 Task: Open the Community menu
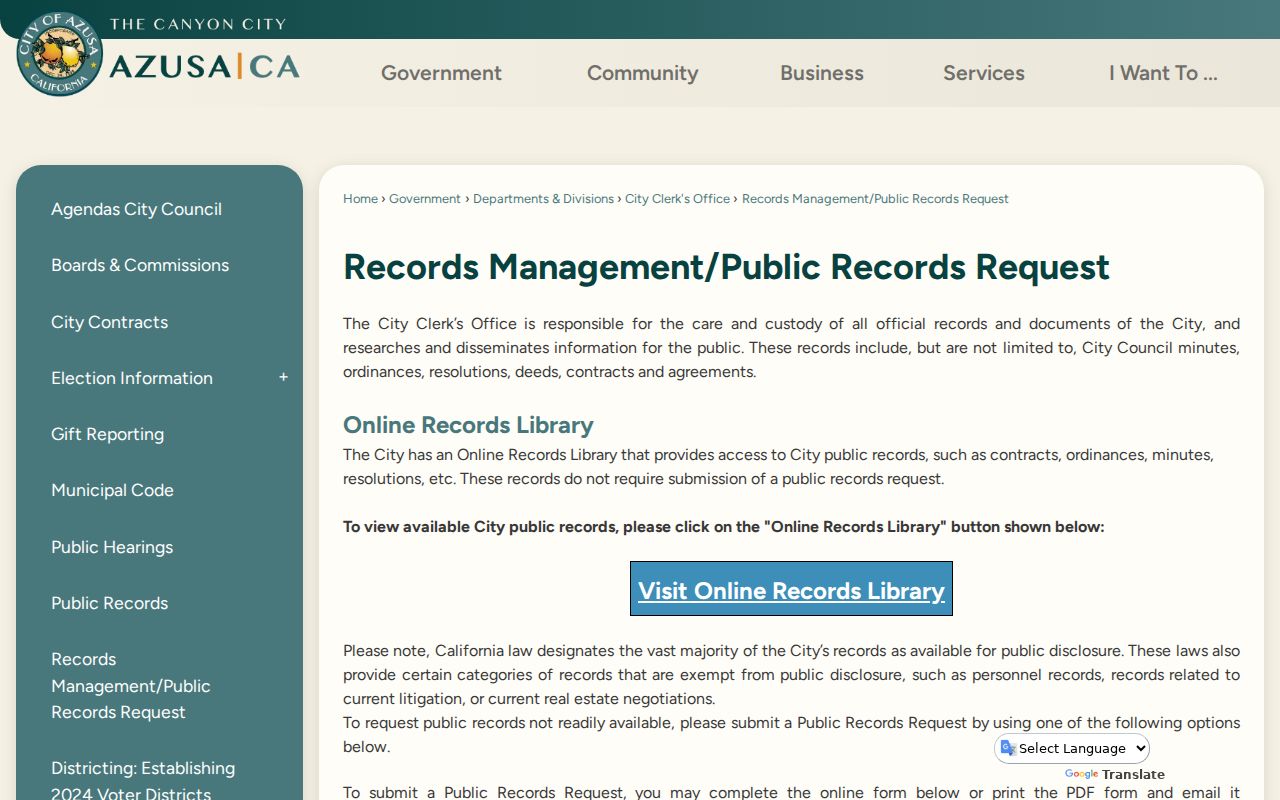click(642, 73)
